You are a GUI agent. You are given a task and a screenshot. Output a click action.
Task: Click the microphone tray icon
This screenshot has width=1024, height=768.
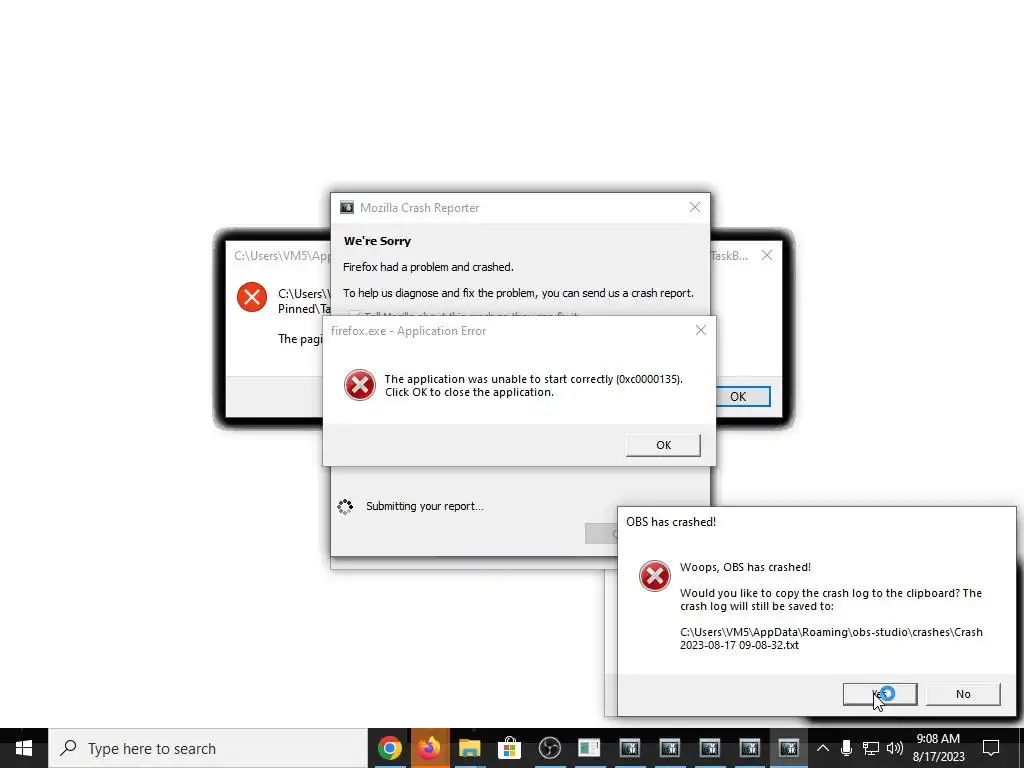[846, 748]
